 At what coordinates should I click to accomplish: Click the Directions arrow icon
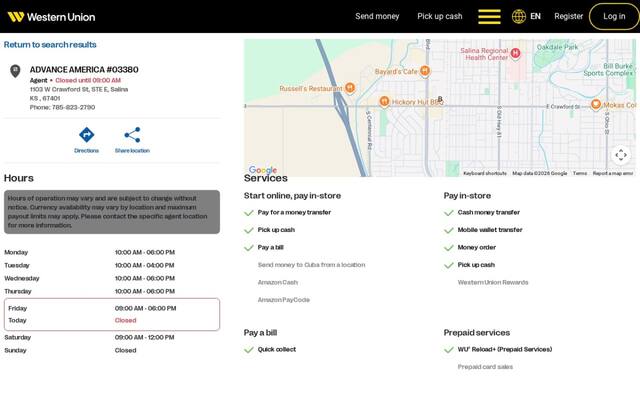point(87,135)
